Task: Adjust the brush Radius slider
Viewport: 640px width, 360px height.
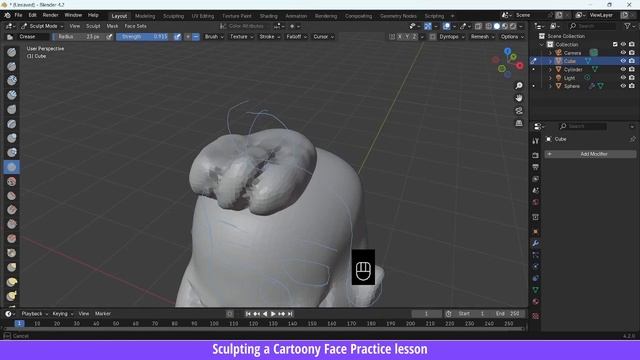Action: [x=78, y=37]
